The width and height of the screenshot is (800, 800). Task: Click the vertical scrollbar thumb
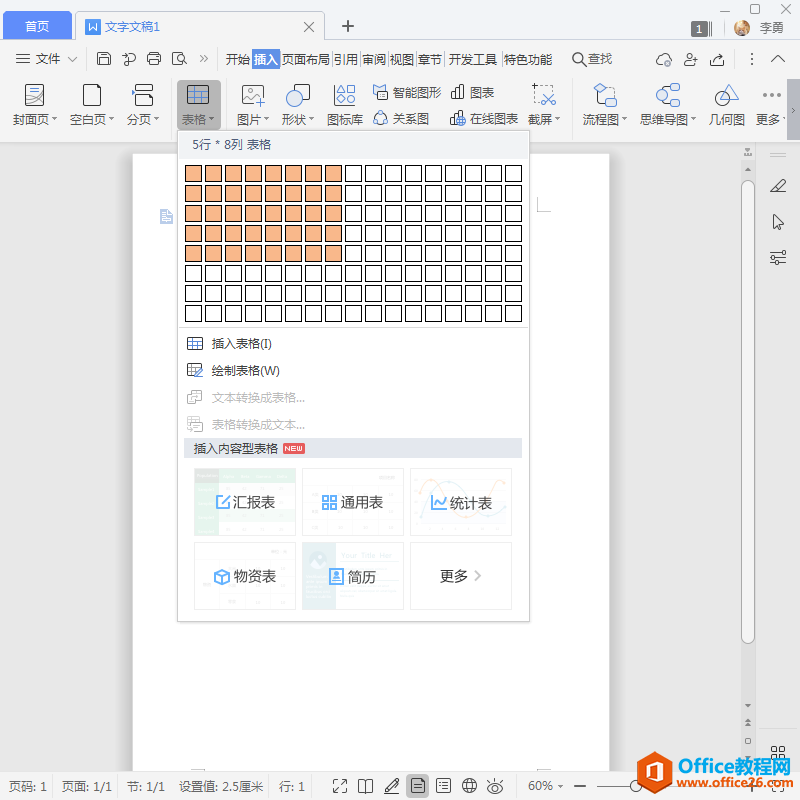pos(748,411)
